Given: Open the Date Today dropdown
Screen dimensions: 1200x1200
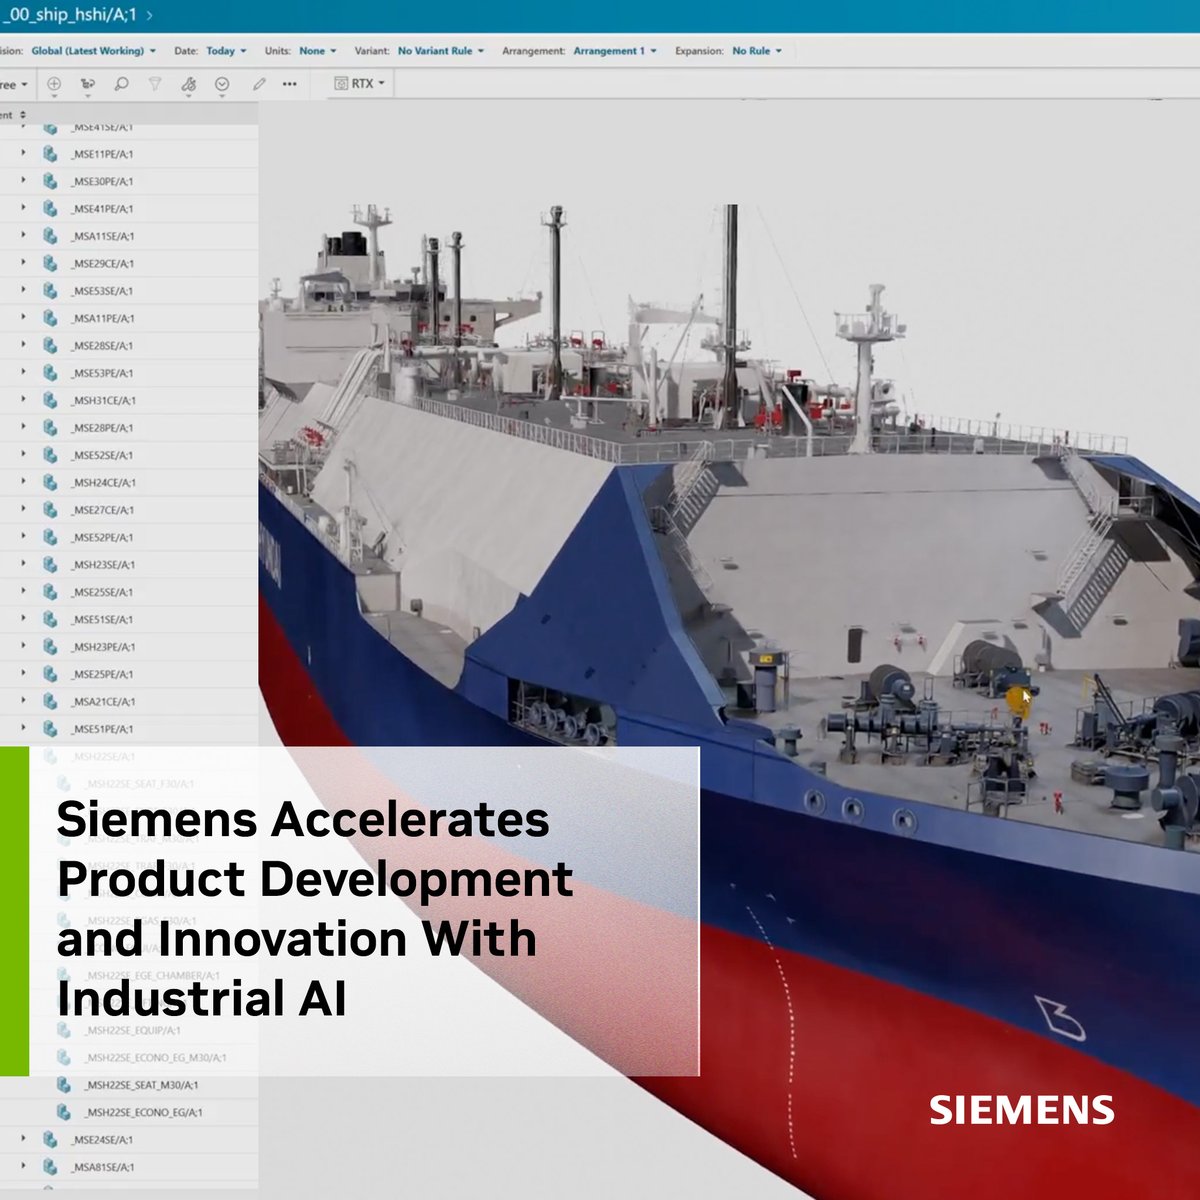Looking at the screenshot, I should 226,51.
